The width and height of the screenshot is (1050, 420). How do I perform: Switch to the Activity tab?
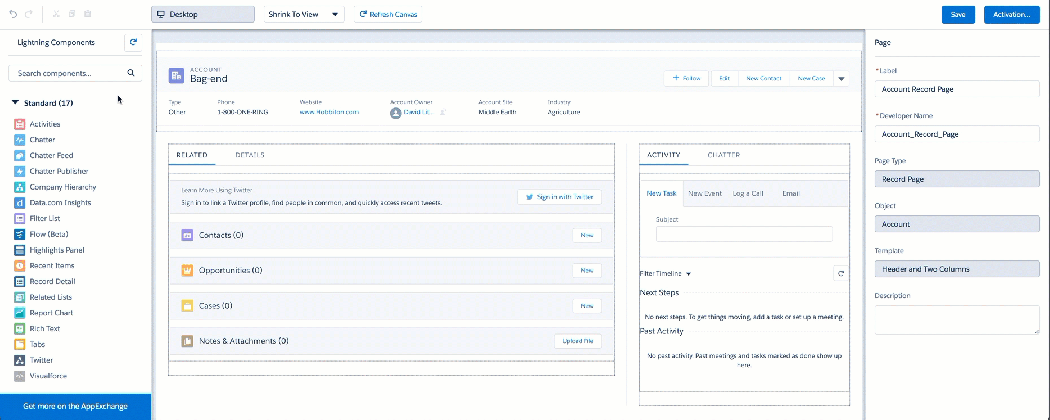pos(663,155)
